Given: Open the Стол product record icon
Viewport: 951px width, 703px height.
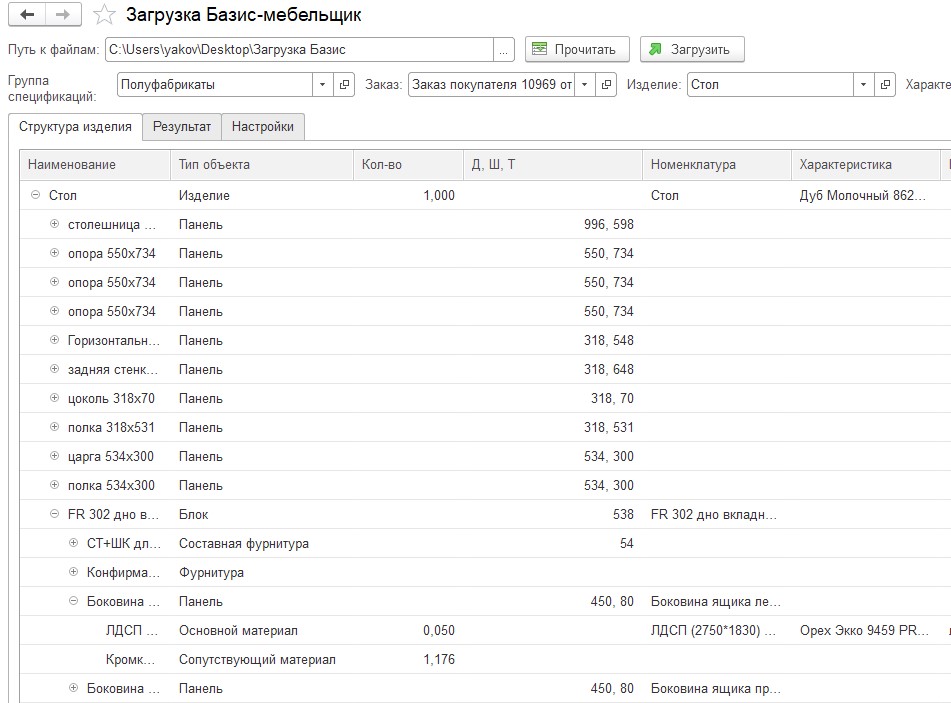Looking at the screenshot, I should pos(885,85).
